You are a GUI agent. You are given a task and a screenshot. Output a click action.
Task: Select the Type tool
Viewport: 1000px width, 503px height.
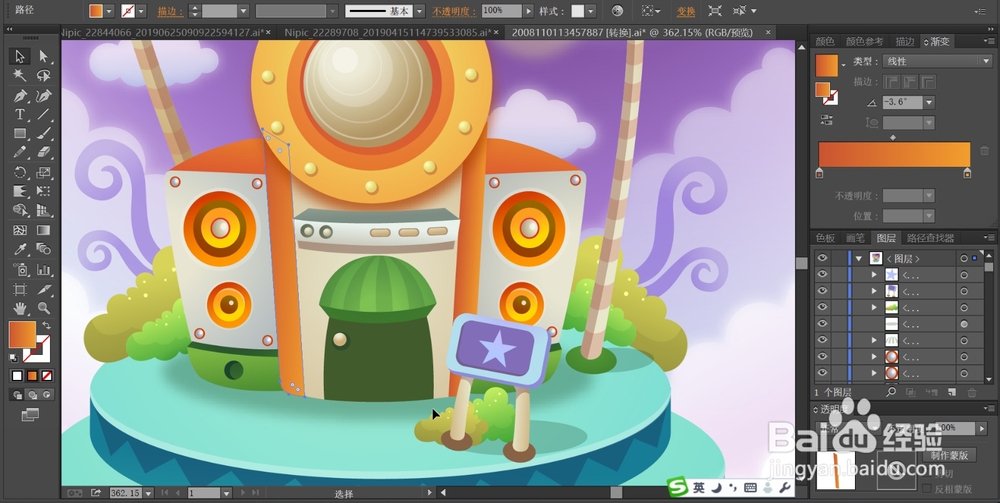[x=19, y=115]
